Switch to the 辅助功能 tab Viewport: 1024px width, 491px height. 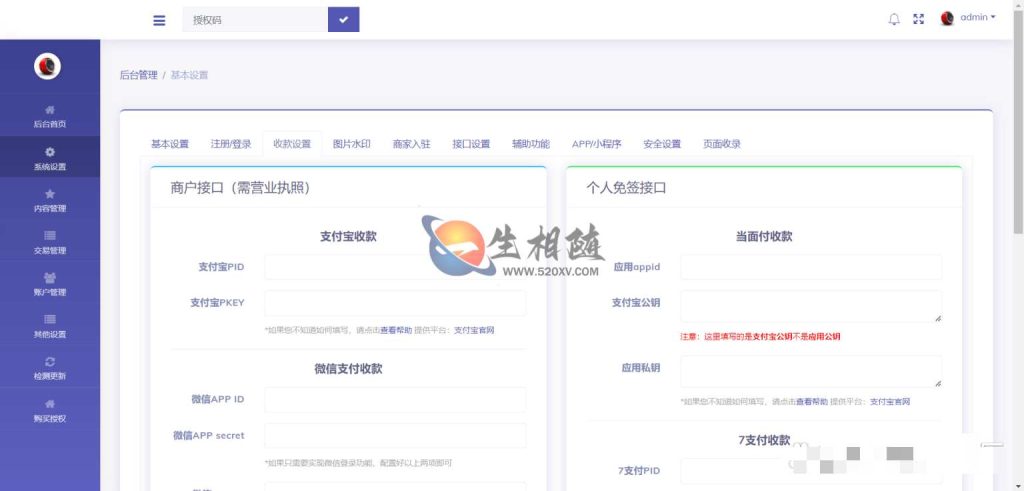point(531,144)
